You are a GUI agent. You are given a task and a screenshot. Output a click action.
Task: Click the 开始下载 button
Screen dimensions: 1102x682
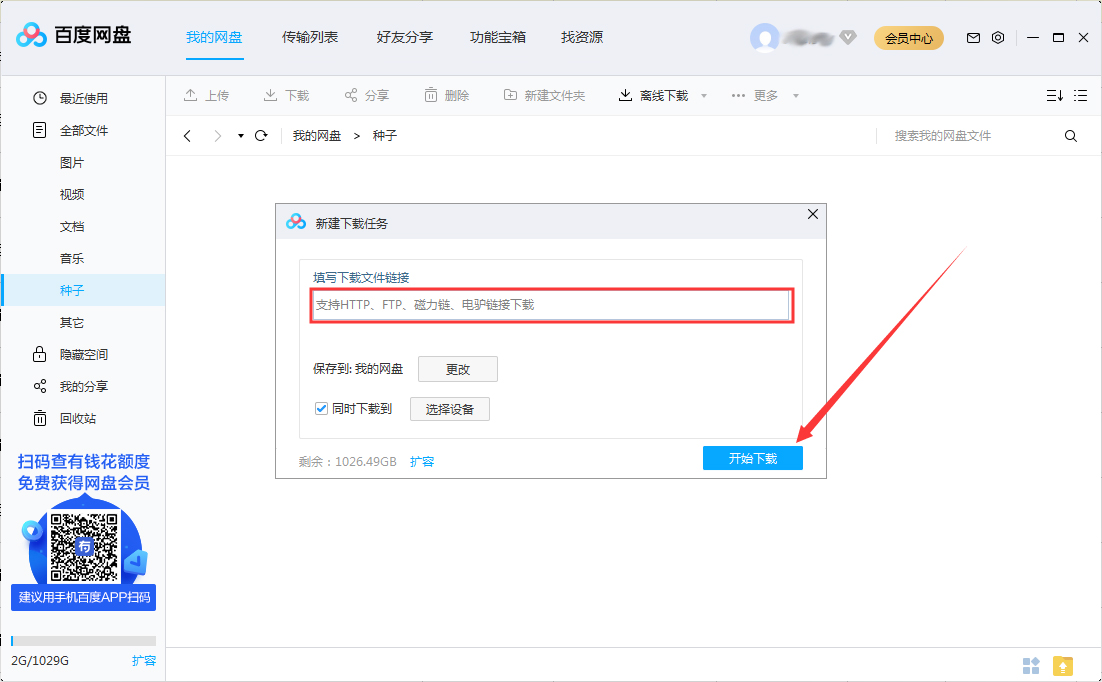[752, 457]
